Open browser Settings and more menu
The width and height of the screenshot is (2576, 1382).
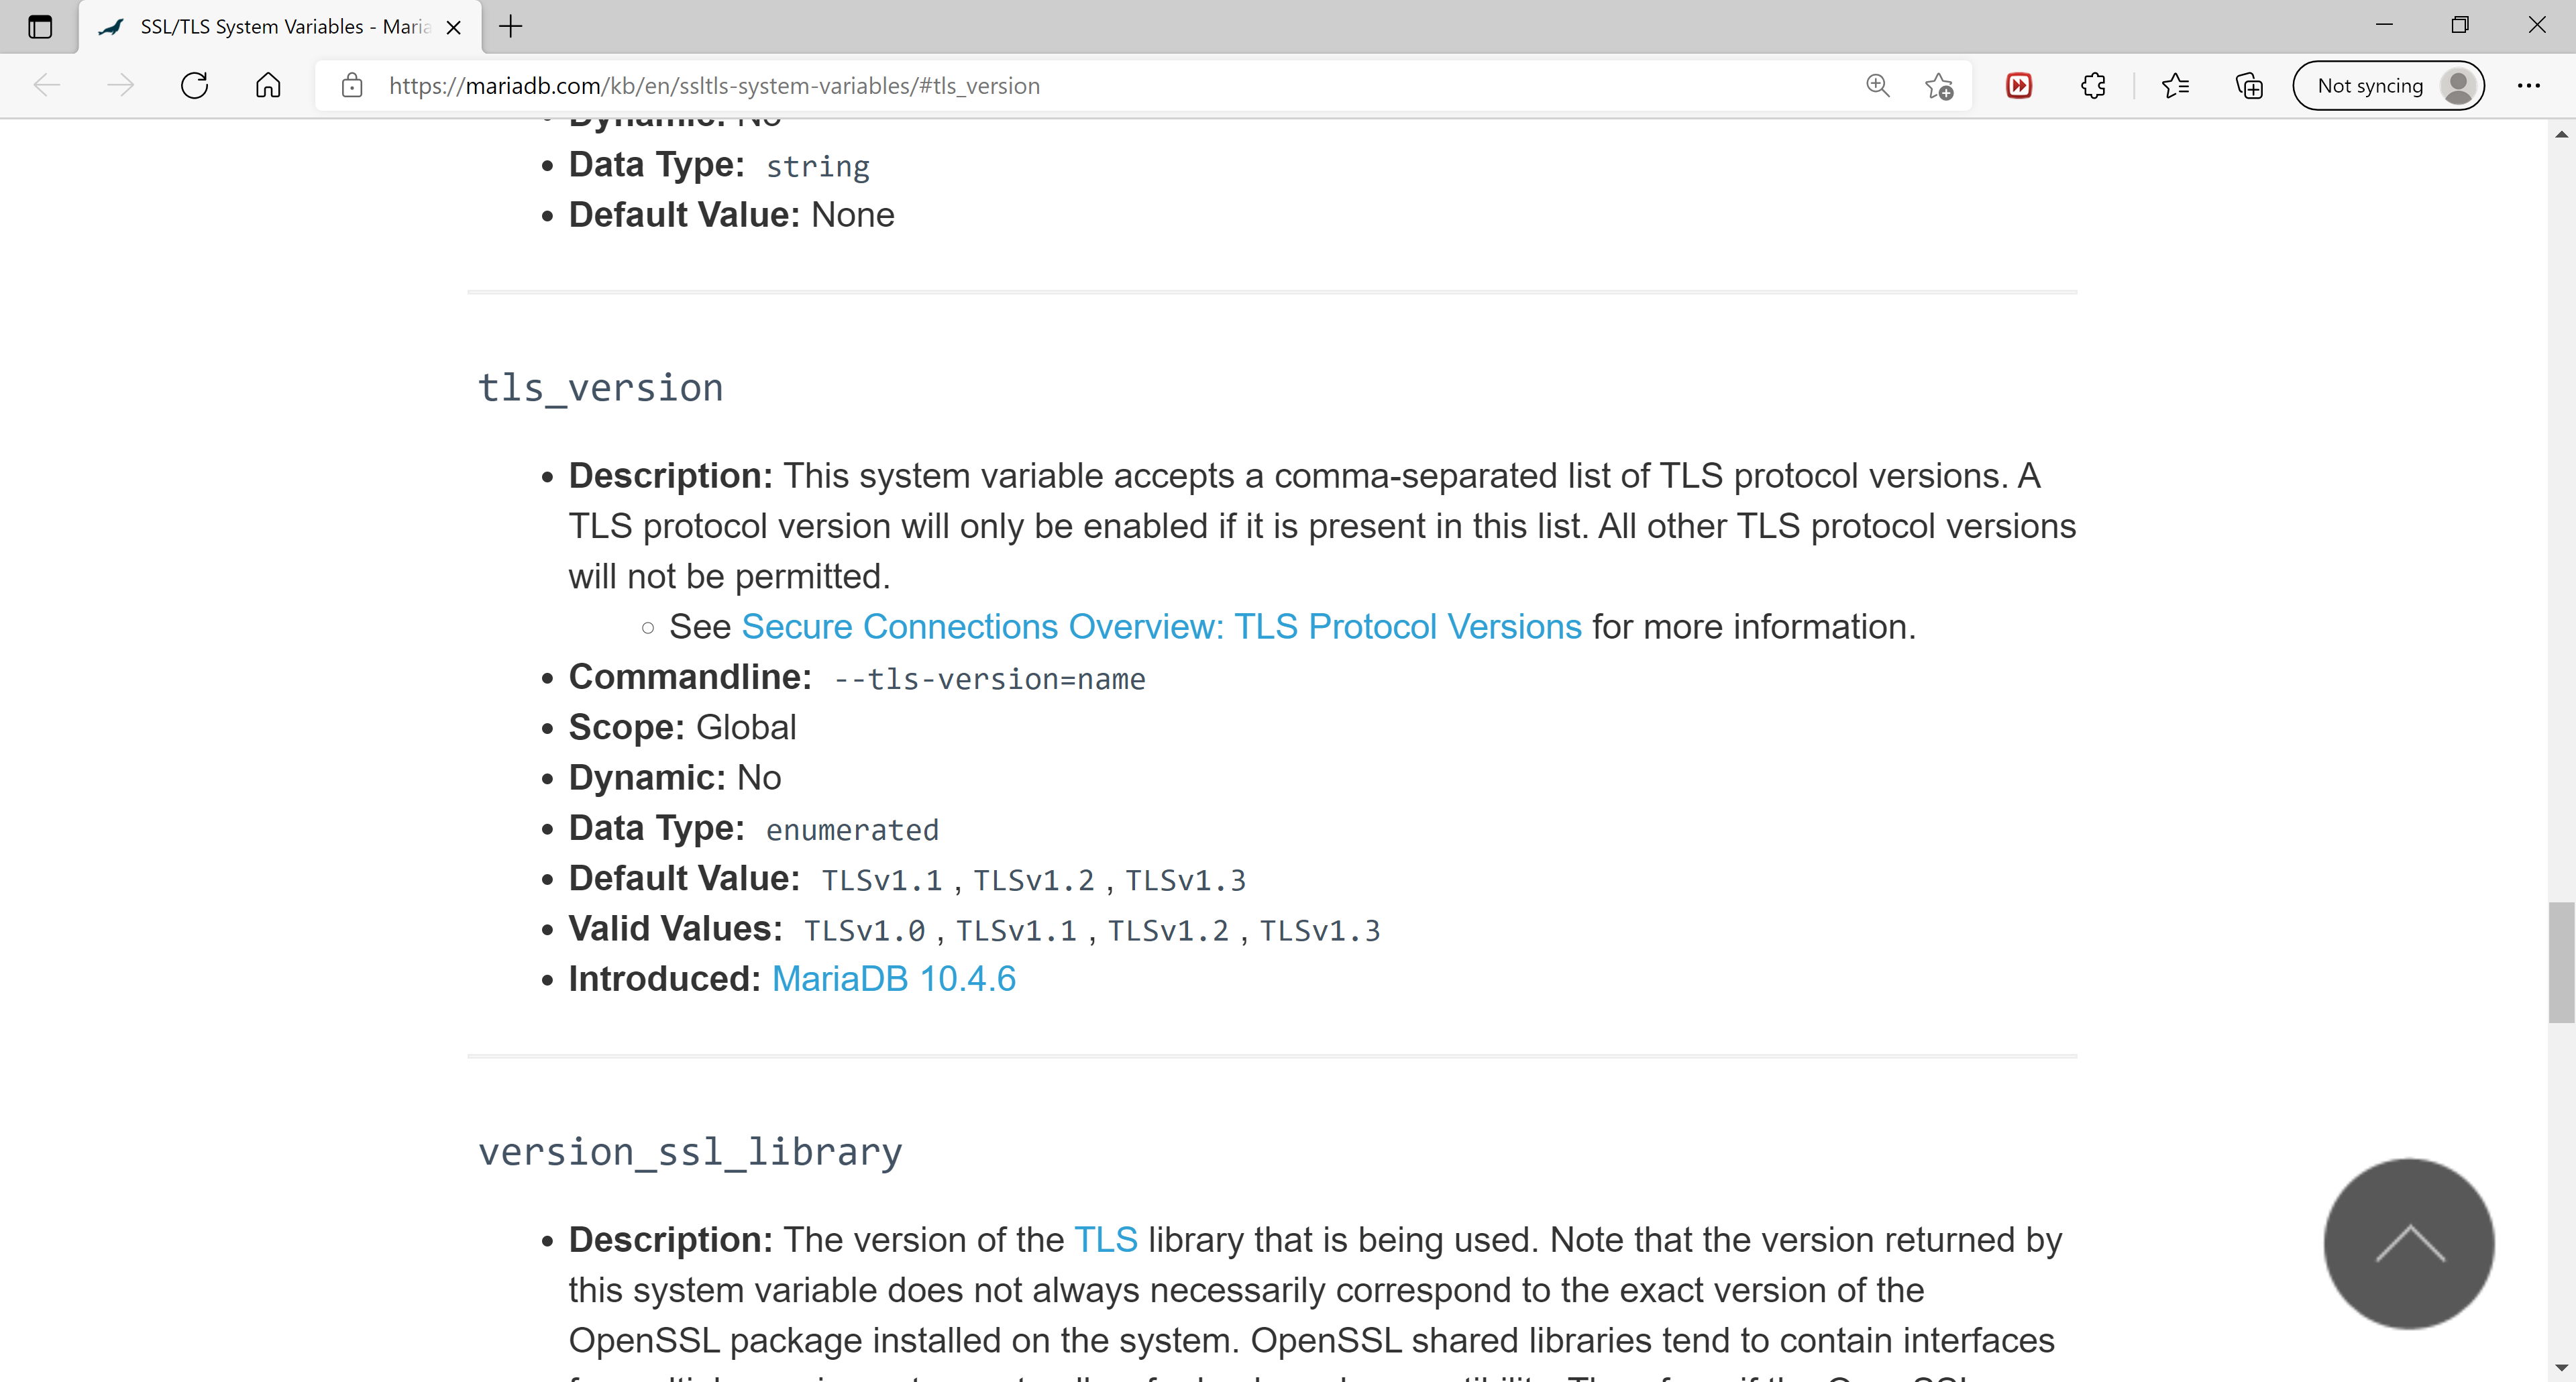(2528, 86)
